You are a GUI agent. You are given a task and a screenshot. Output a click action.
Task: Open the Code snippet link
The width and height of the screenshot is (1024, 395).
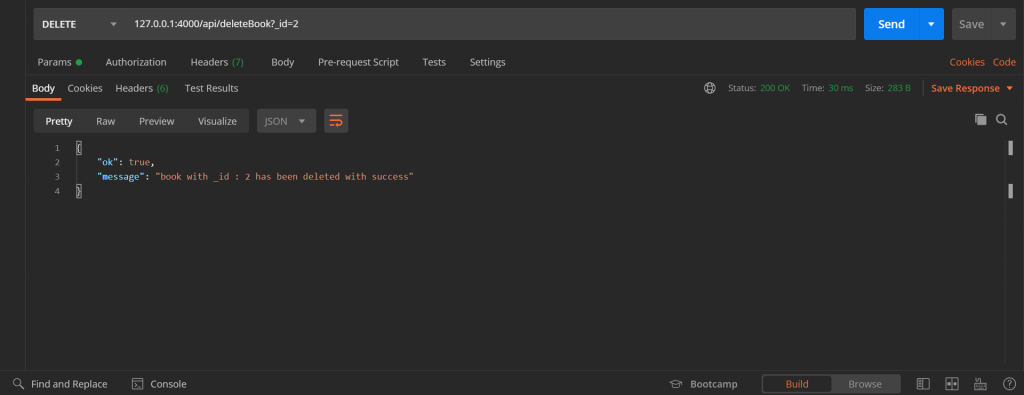pyautogui.click(x=1004, y=62)
